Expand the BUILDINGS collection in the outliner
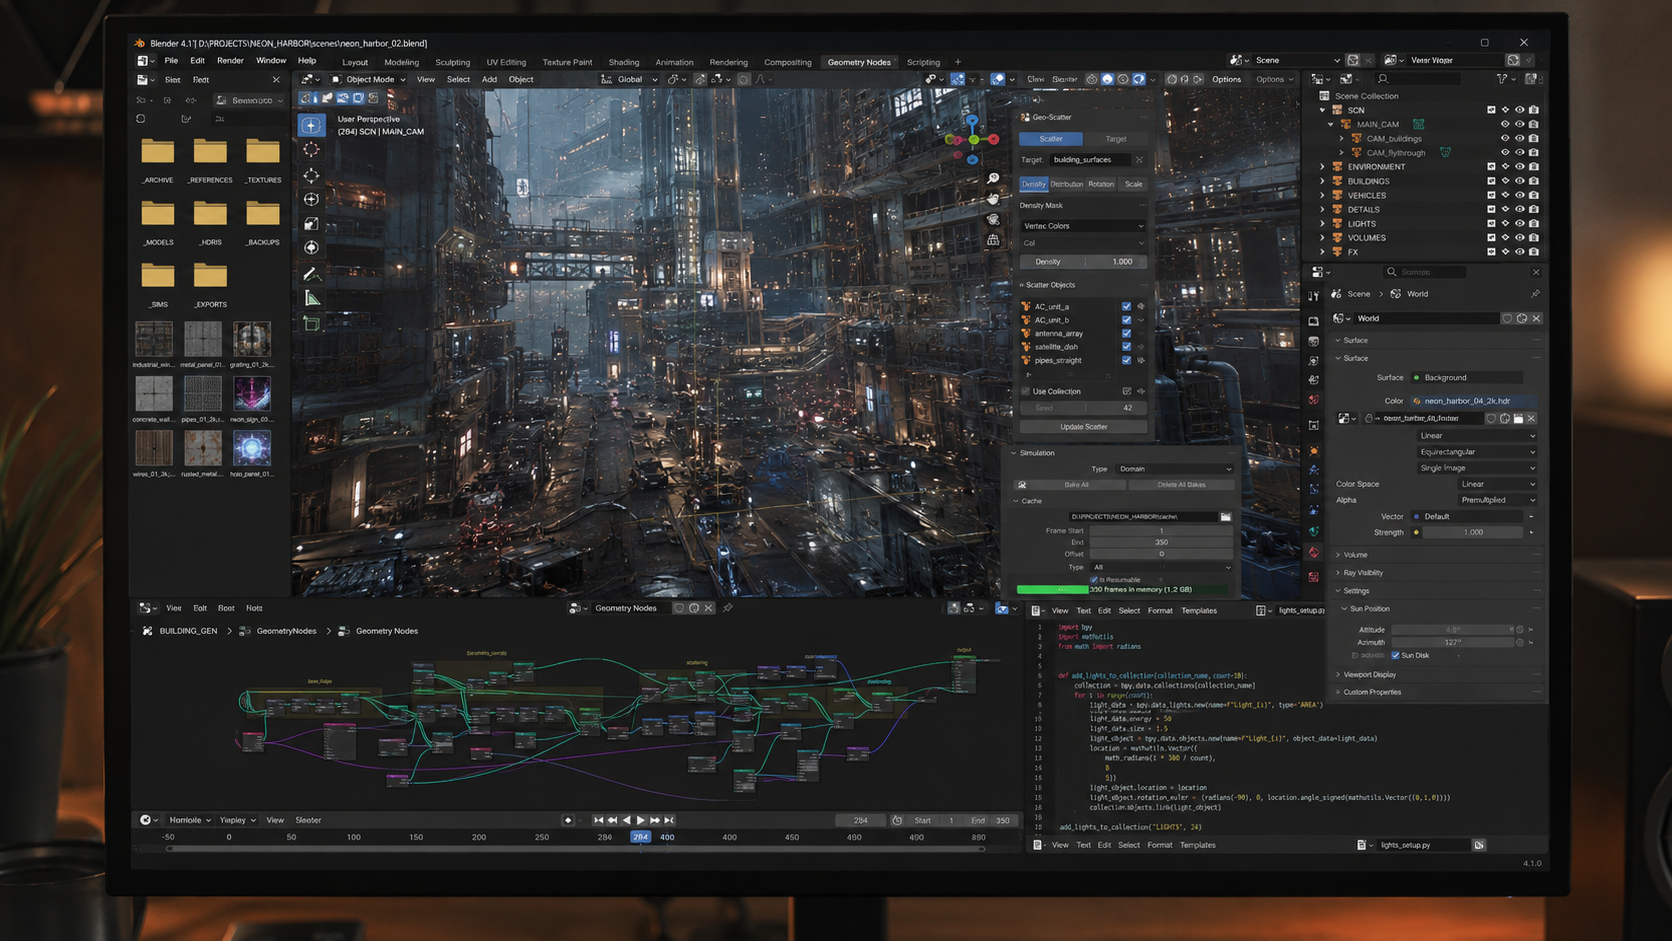 coord(1322,181)
